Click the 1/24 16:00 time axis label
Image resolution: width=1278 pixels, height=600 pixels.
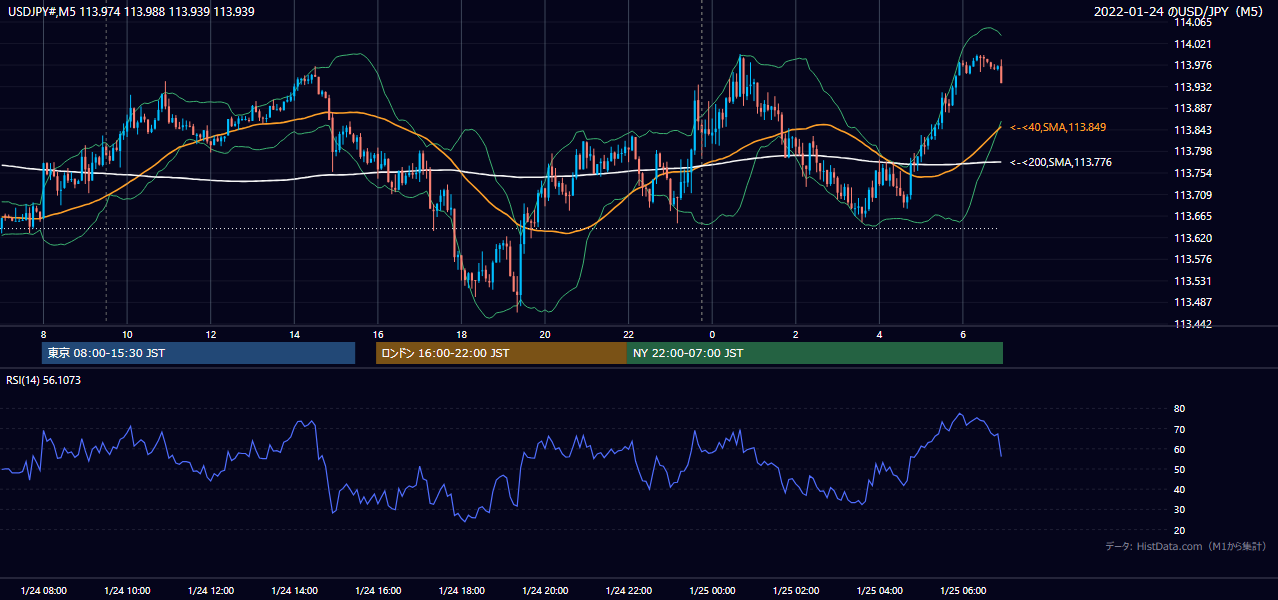coord(377,590)
